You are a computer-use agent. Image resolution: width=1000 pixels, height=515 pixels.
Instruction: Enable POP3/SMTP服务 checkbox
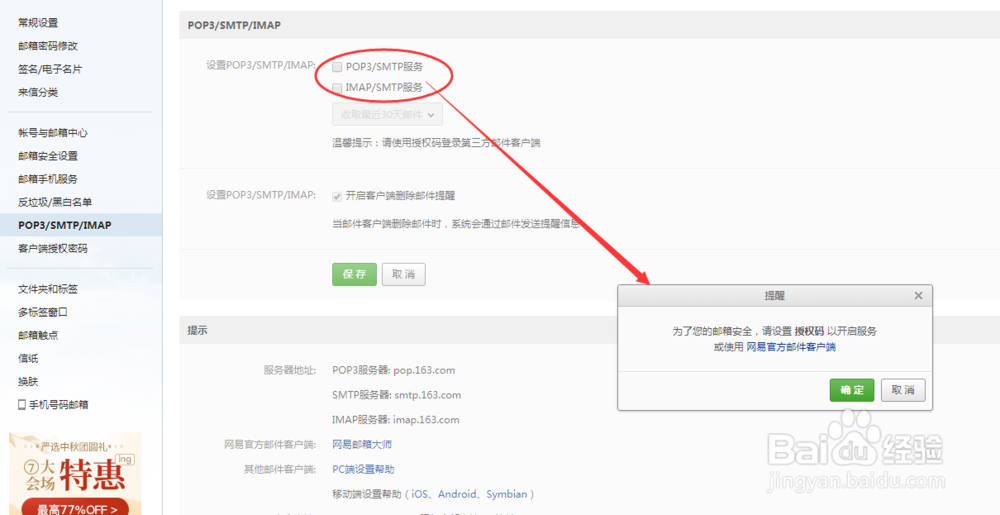point(337,67)
